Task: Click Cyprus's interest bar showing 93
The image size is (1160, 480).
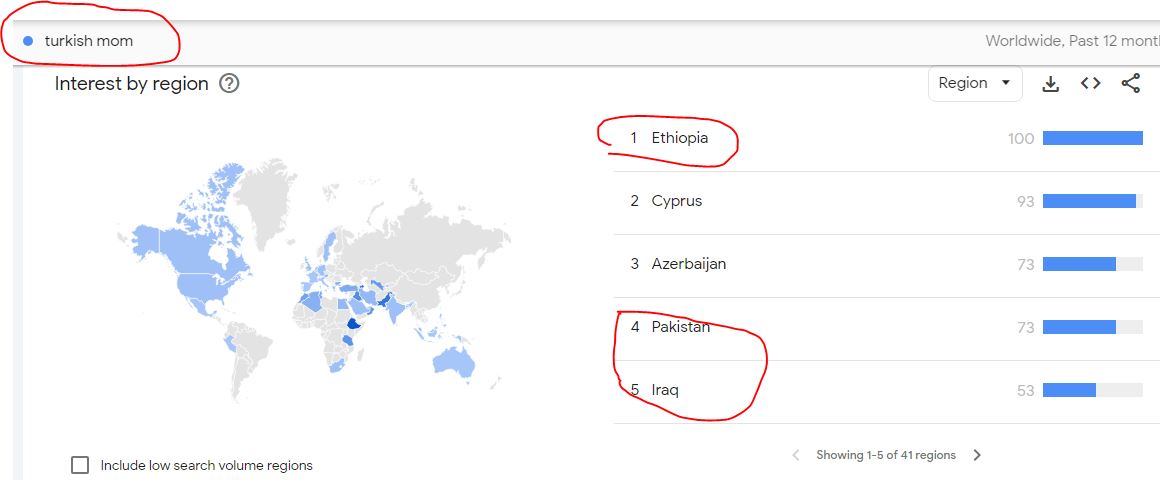Action: coord(1089,201)
